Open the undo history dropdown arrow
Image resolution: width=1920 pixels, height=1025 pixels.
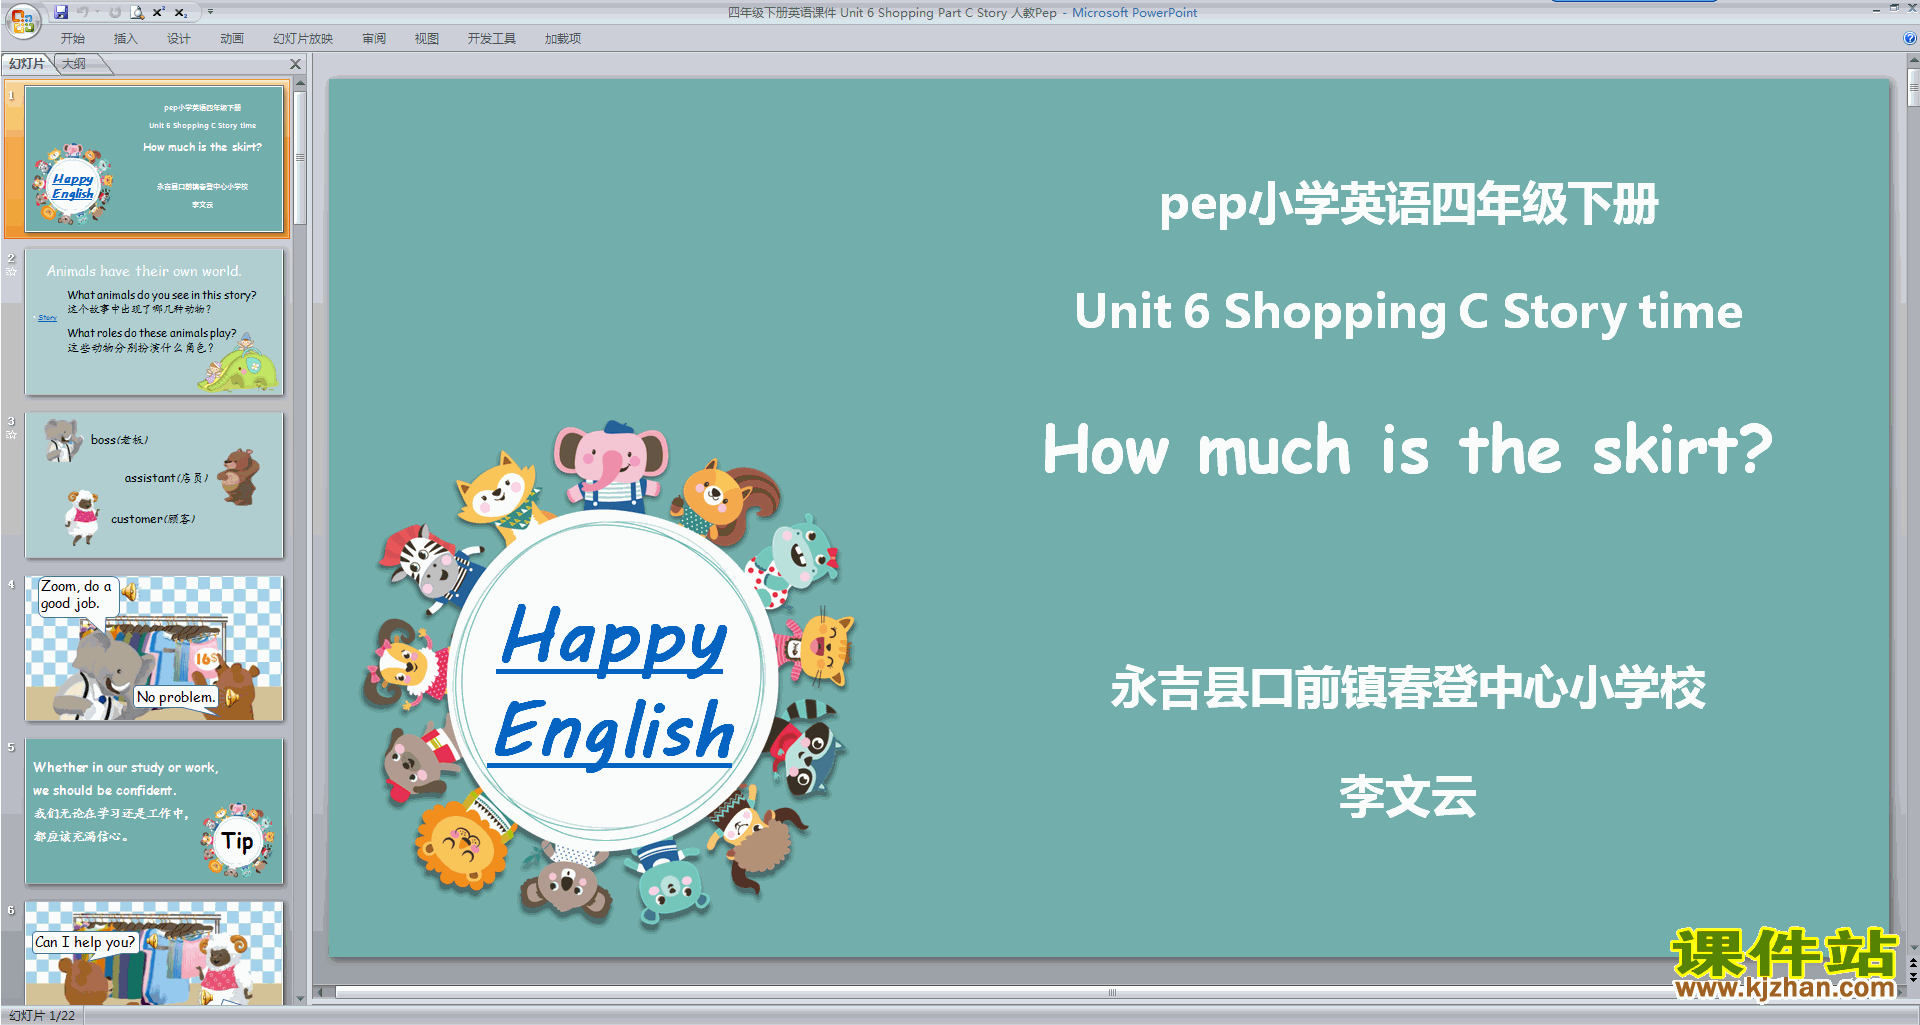pos(97,12)
